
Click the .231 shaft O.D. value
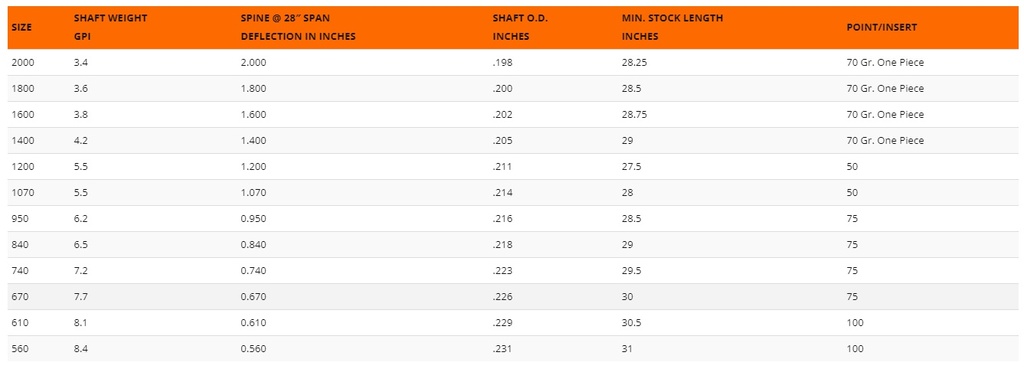pyautogui.click(x=502, y=349)
